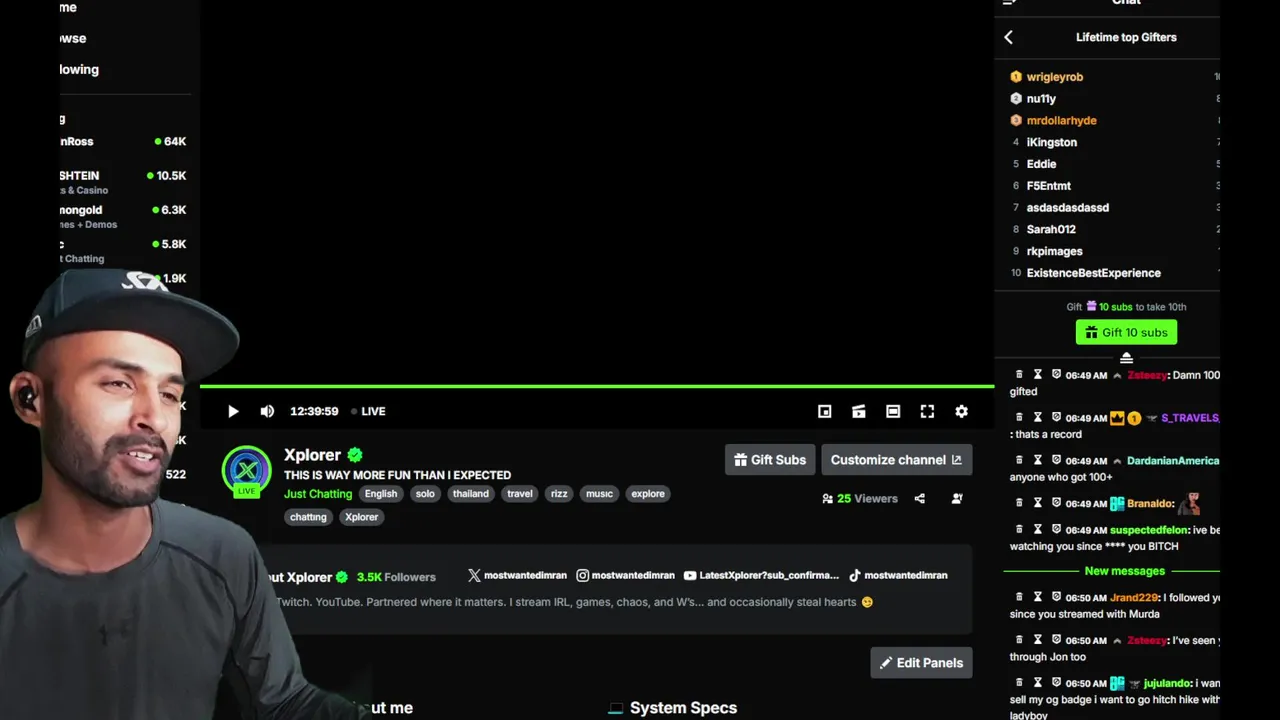Delete DardanianAmerica message with trash icon
Image resolution: width=1280 pixels, height=720 pixels.
pyautogui.click(x=1019, y=460)
